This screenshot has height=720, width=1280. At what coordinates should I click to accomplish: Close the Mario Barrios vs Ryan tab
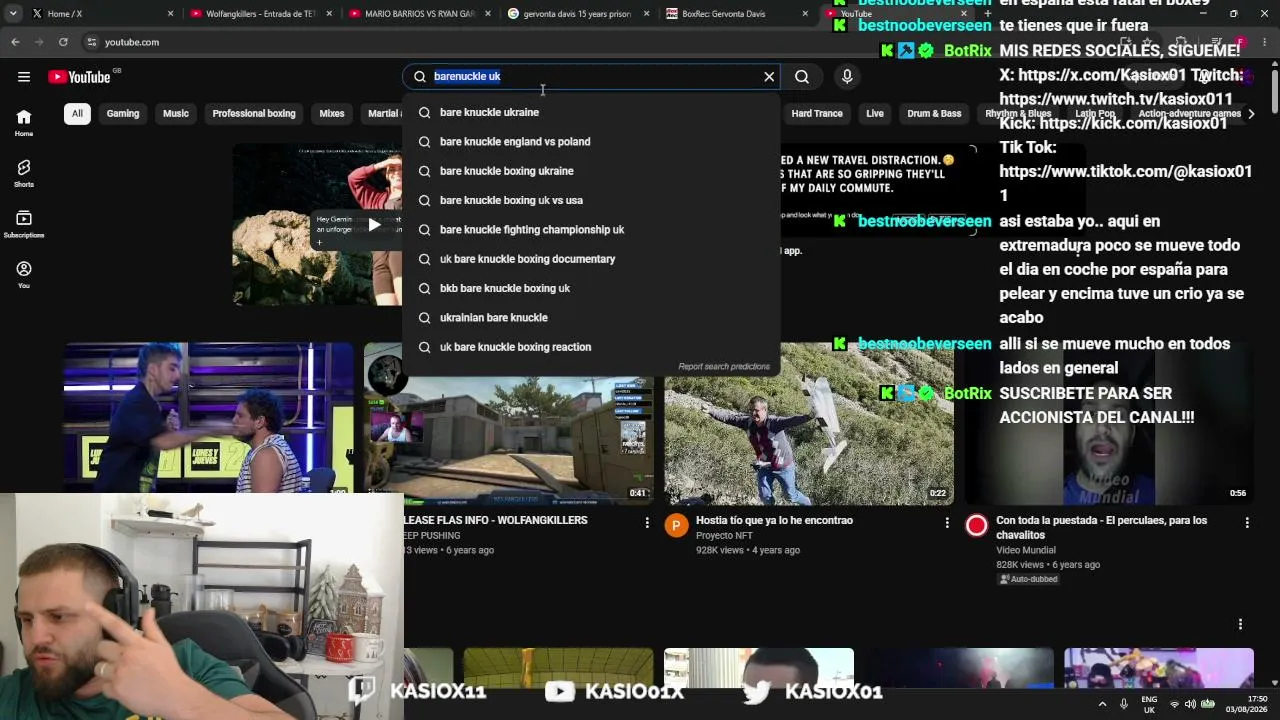pos(488,14)
